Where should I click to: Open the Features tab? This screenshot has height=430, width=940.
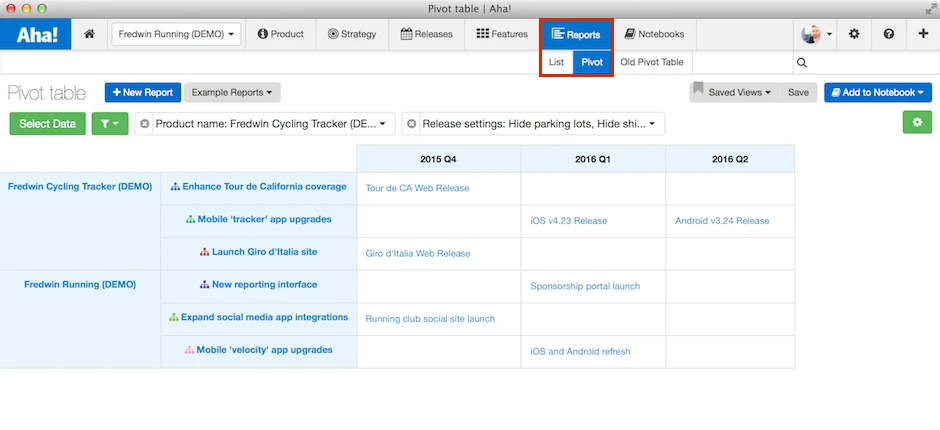pyautogui.click(x=502, y=34)
